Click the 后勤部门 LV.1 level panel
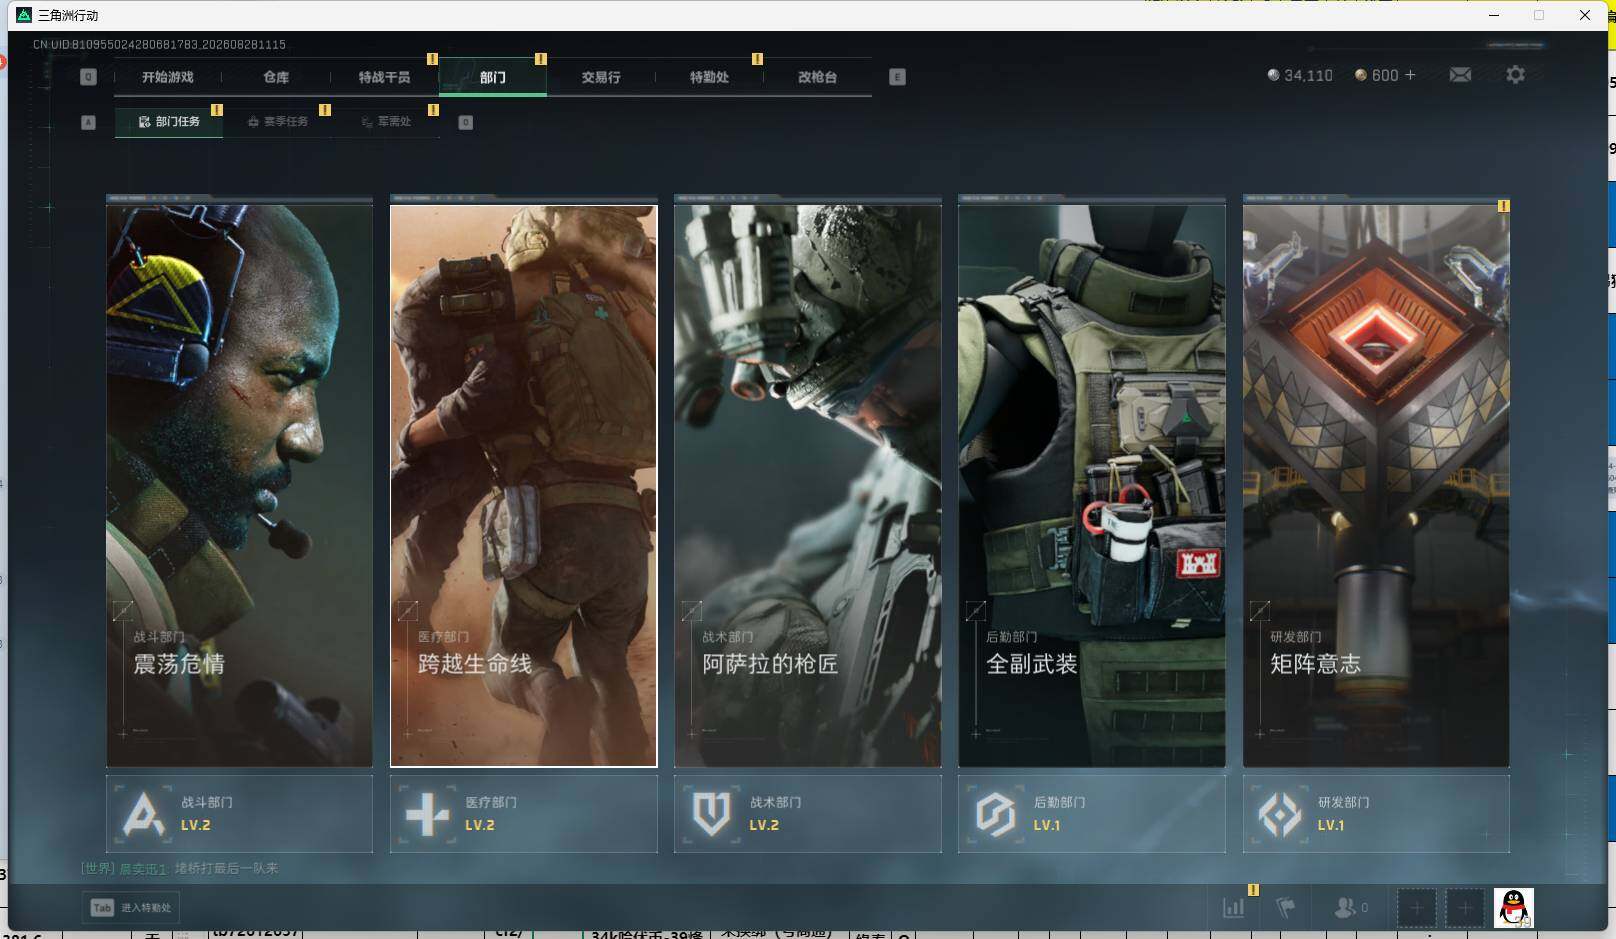The height and width of the screenshot is (939, 1616). 1091,814
